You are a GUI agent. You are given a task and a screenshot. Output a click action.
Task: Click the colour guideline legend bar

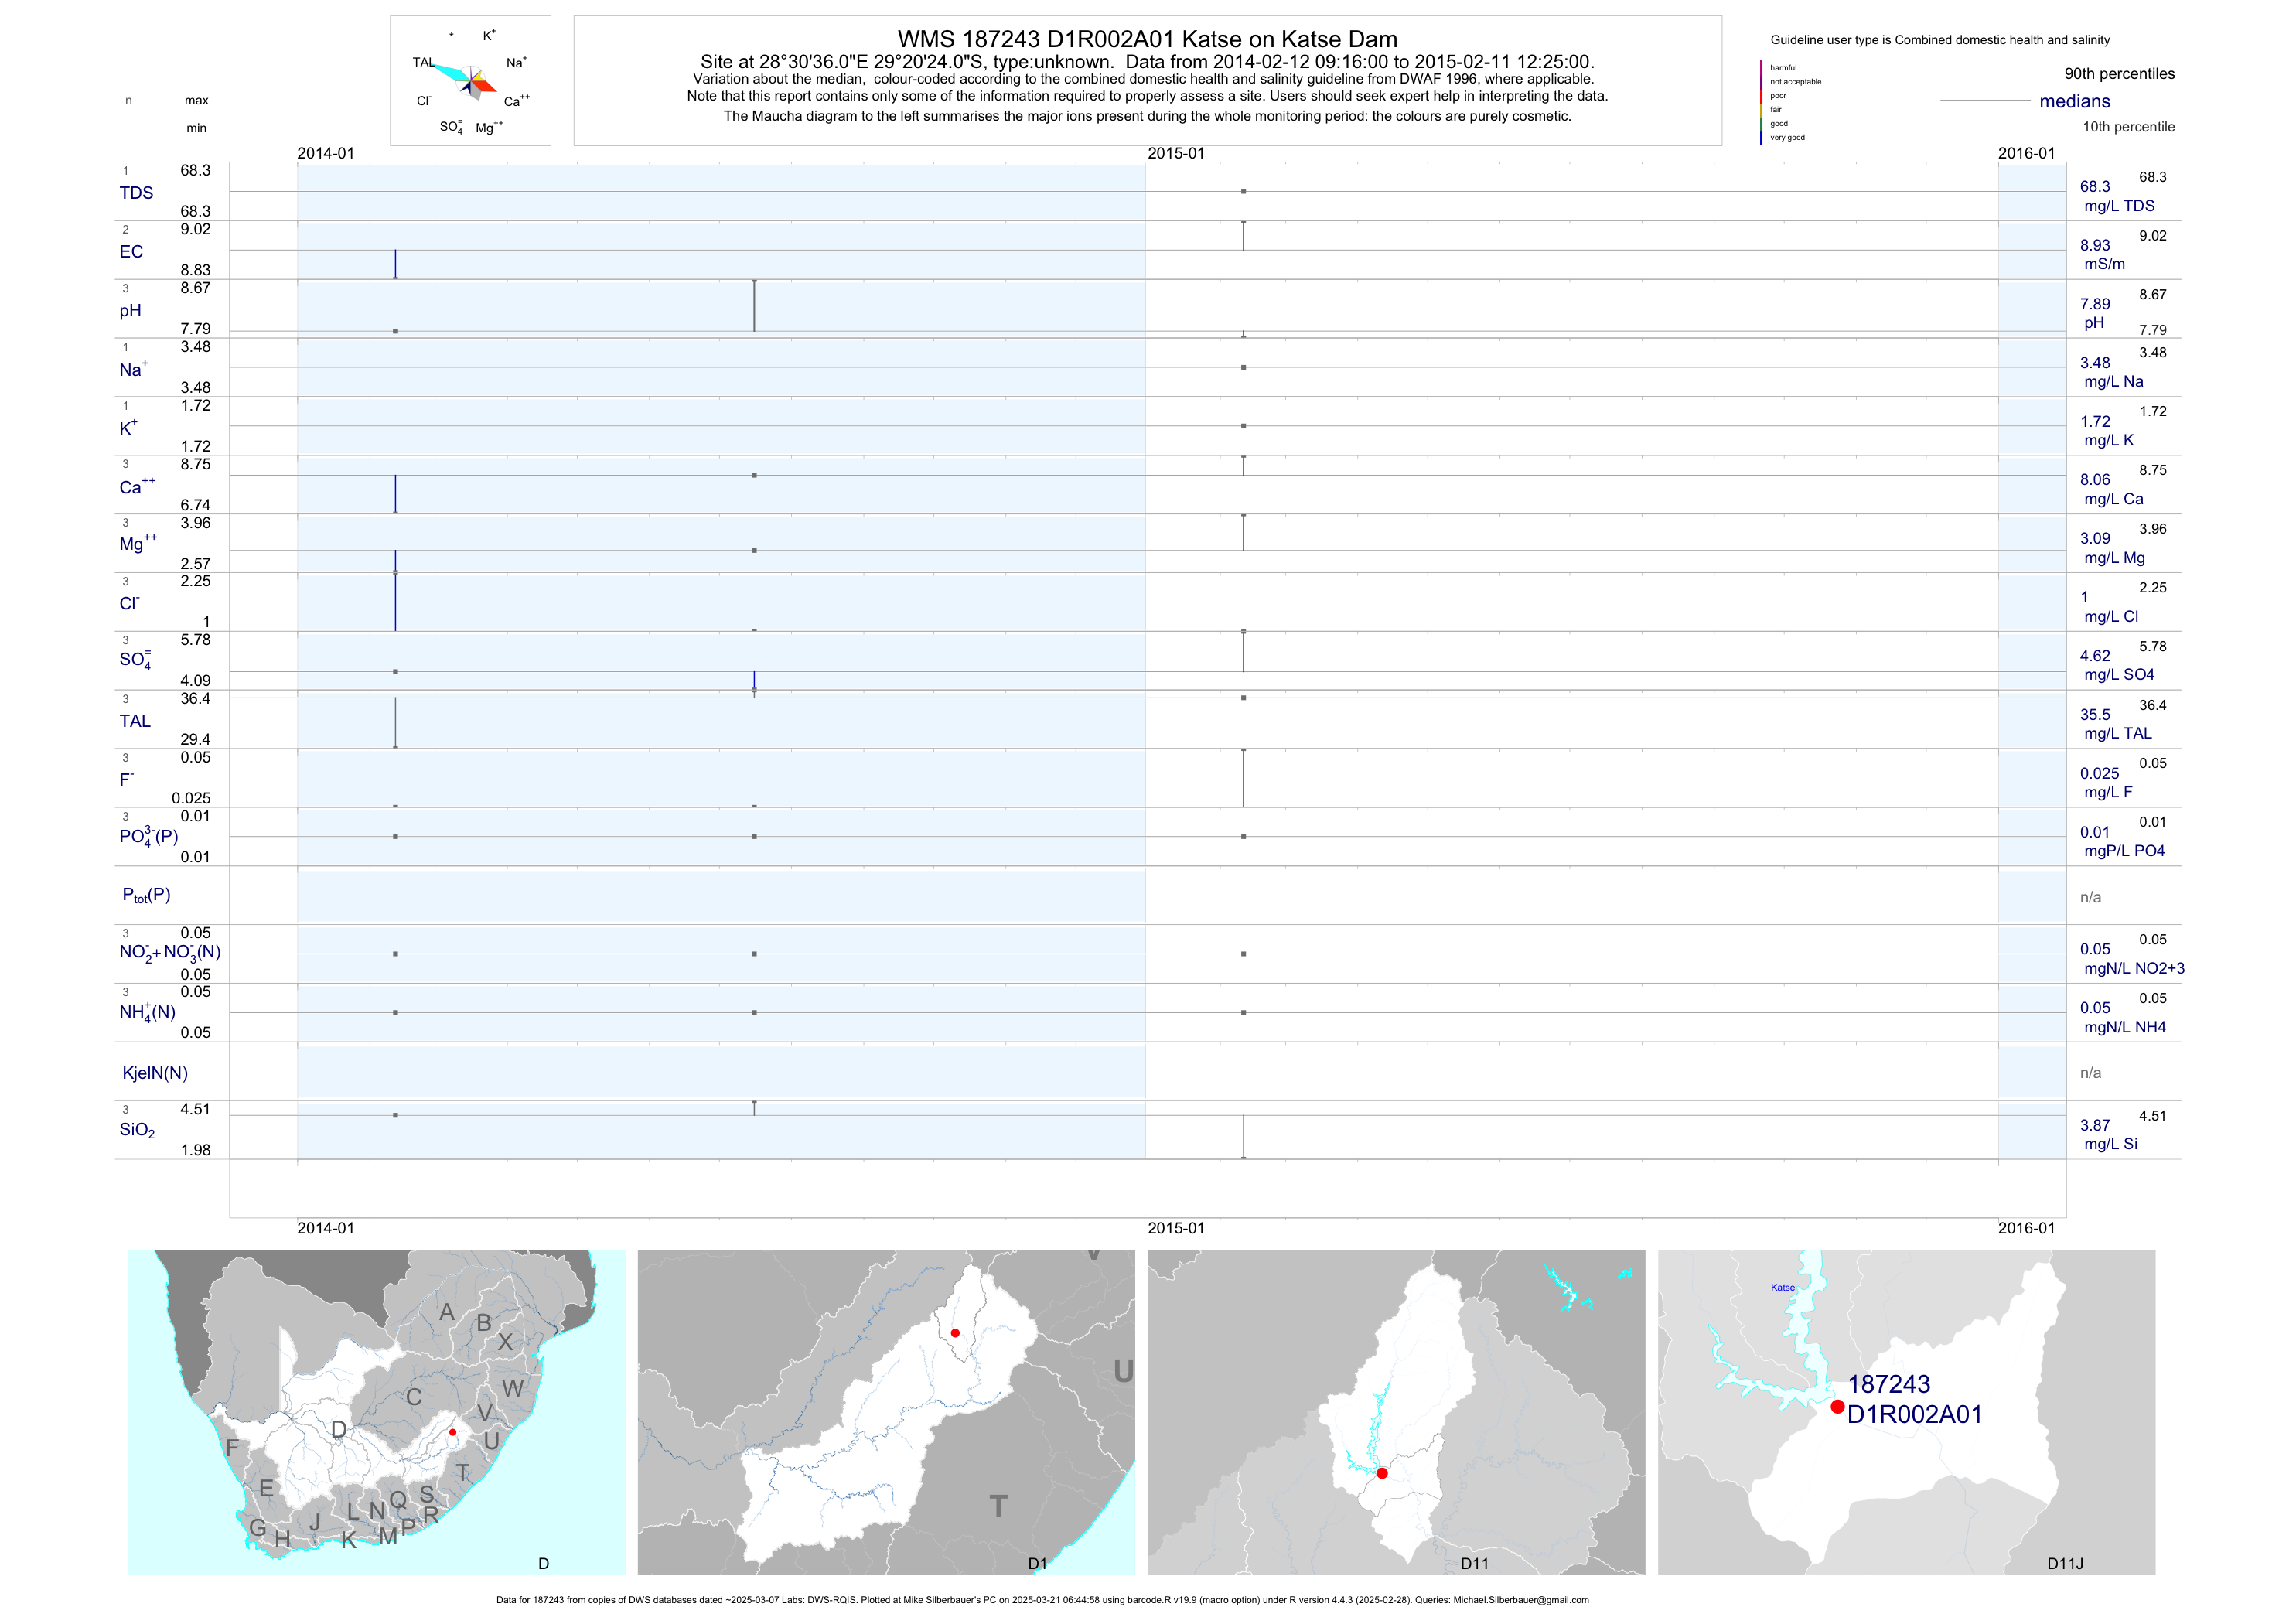(1761, 102)
